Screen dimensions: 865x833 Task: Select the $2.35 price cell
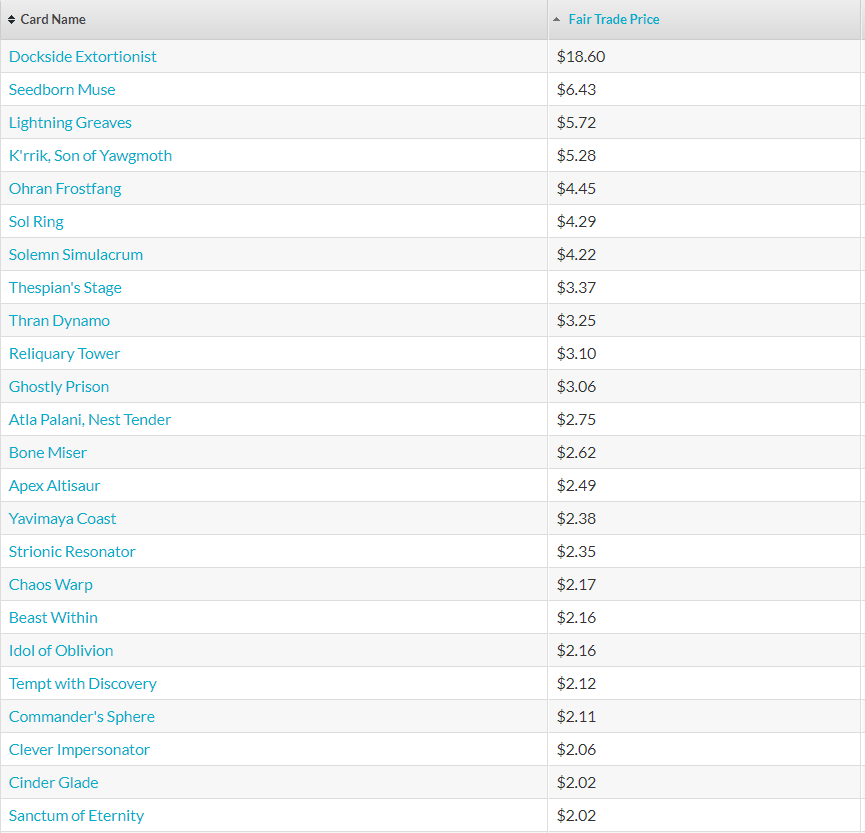pos(704,552)
